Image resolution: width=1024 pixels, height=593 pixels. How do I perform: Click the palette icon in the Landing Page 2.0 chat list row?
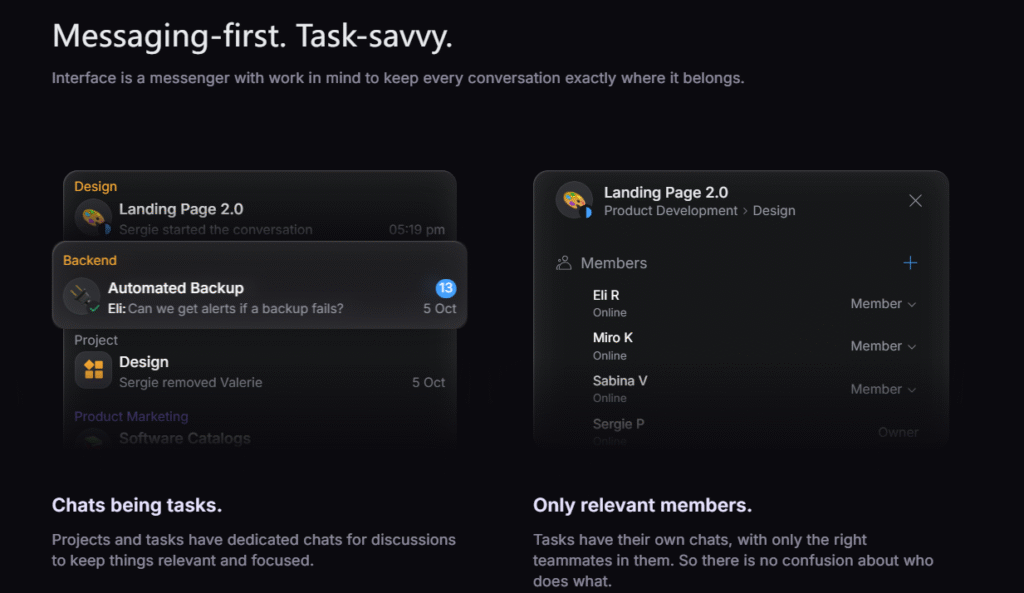pos(92,218)
